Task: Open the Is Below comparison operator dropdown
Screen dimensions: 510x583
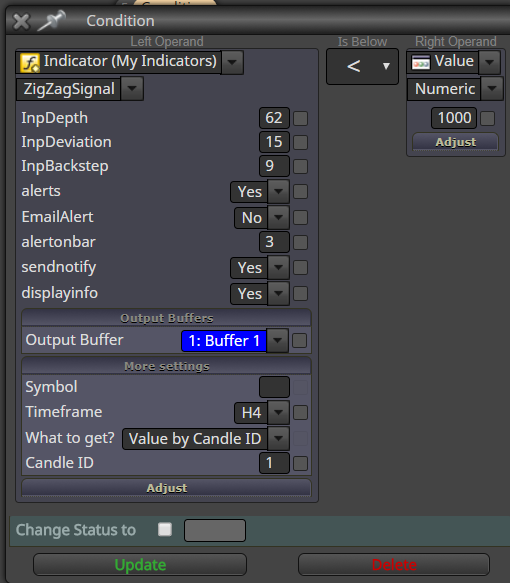Action: pos(362,67)
